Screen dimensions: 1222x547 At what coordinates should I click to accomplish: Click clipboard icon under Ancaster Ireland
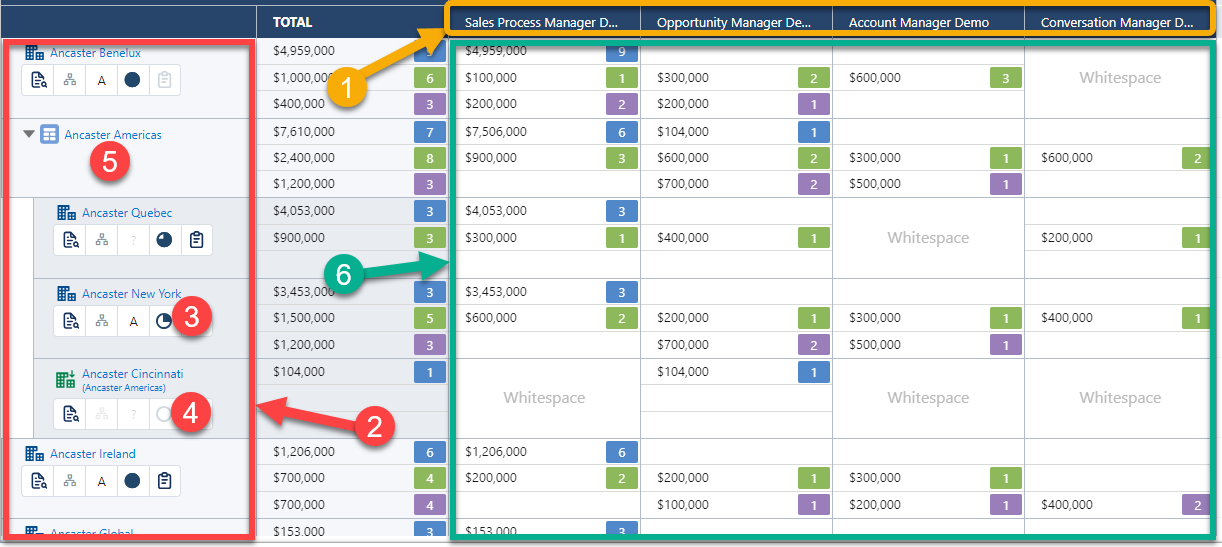click(165, 481)
